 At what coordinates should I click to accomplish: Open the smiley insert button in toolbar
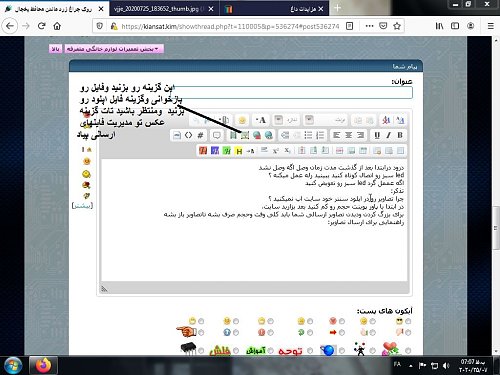pos(242,120)
